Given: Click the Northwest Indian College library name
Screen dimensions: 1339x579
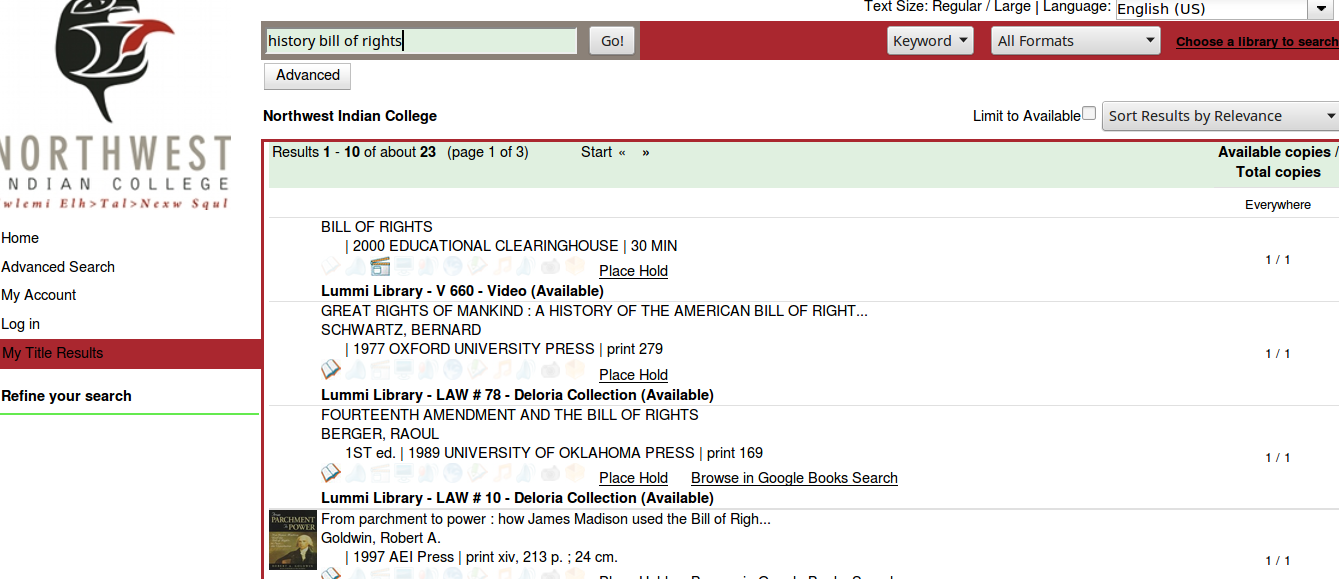Looking at the screenshot, I should pos(350,116).
